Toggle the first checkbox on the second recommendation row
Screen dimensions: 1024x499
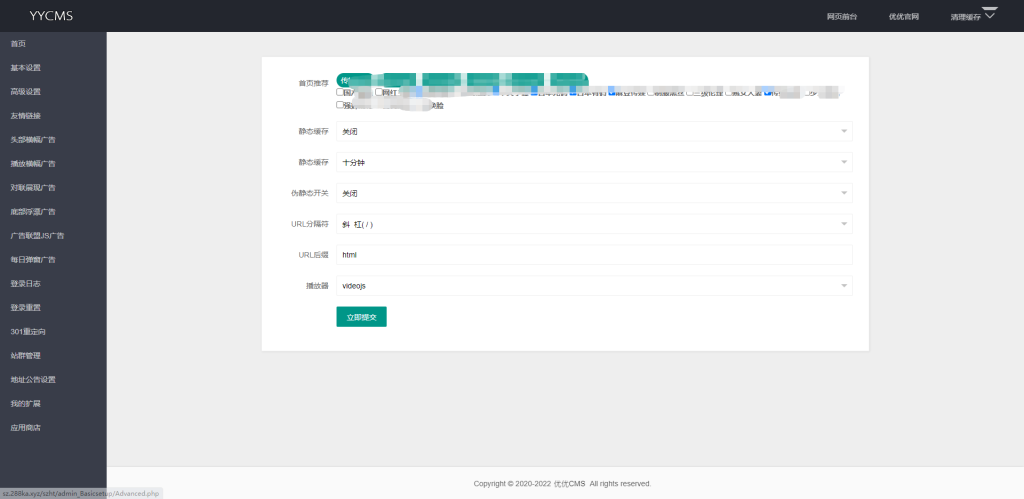(x=340, y=104)
